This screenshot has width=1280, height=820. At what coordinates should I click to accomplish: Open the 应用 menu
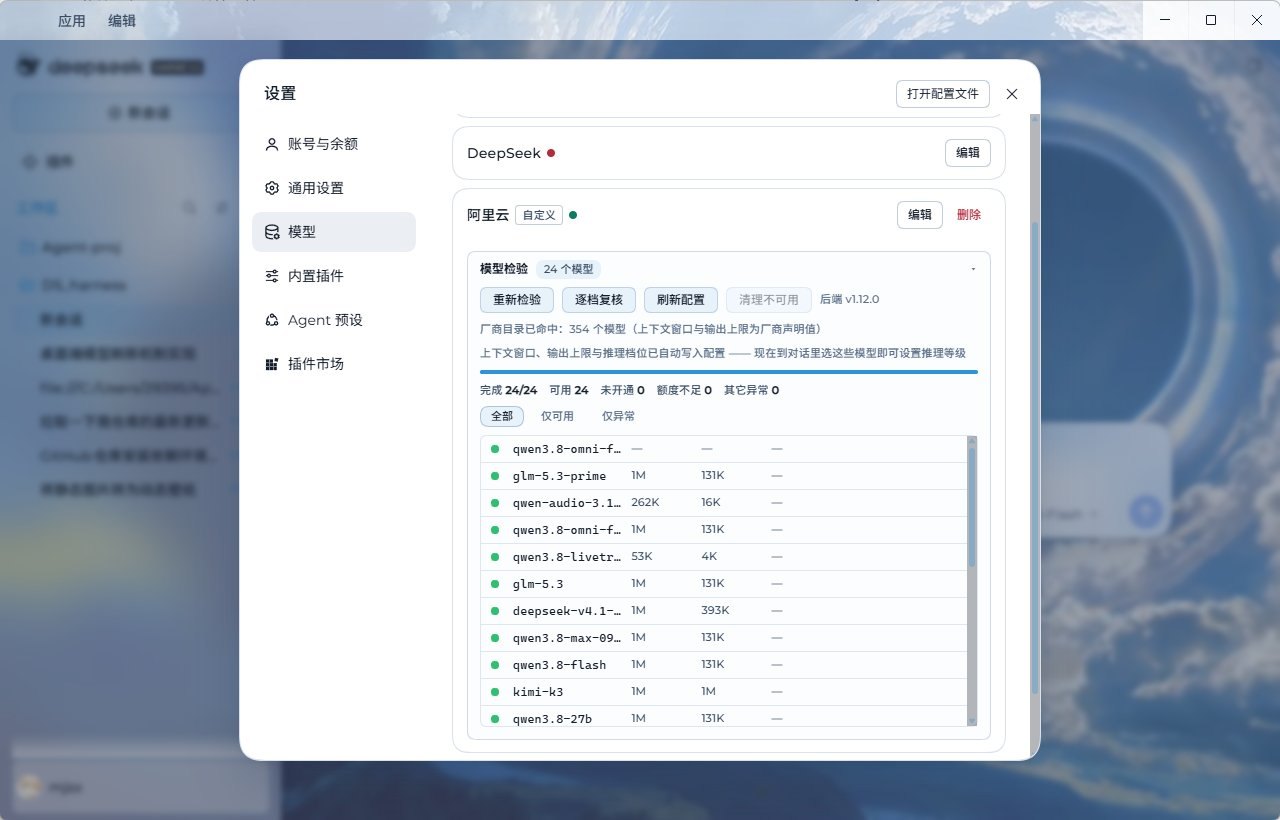[72, 20]
